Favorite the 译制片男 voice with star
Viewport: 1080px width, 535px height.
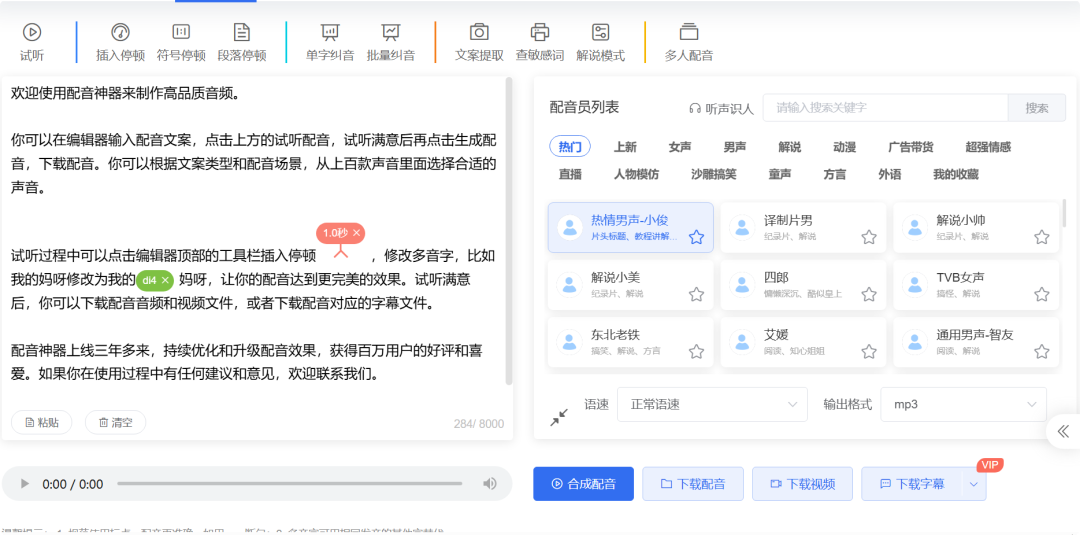pos(869,237)
